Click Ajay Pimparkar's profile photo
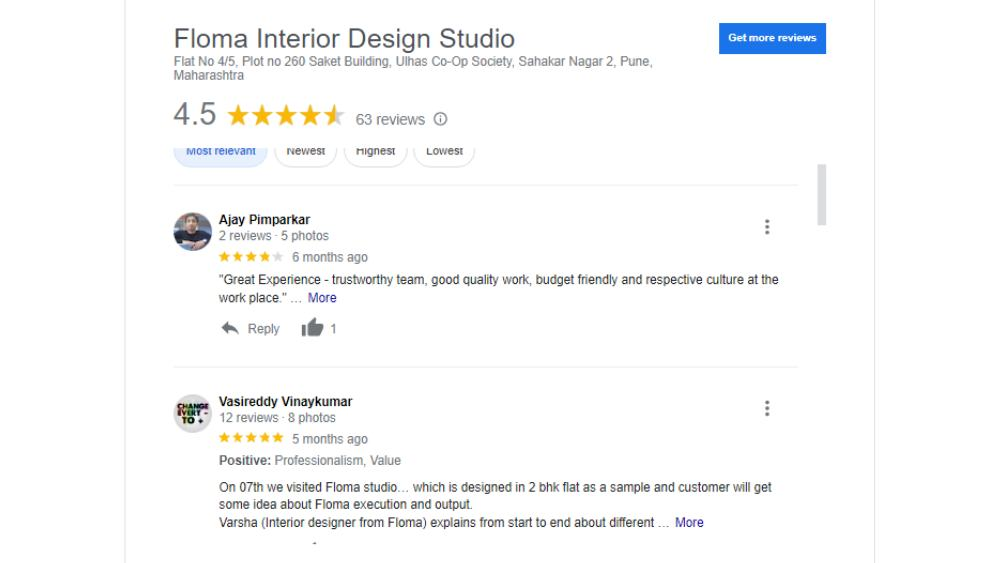This screenshot has width=1000, height=563. 192,231
